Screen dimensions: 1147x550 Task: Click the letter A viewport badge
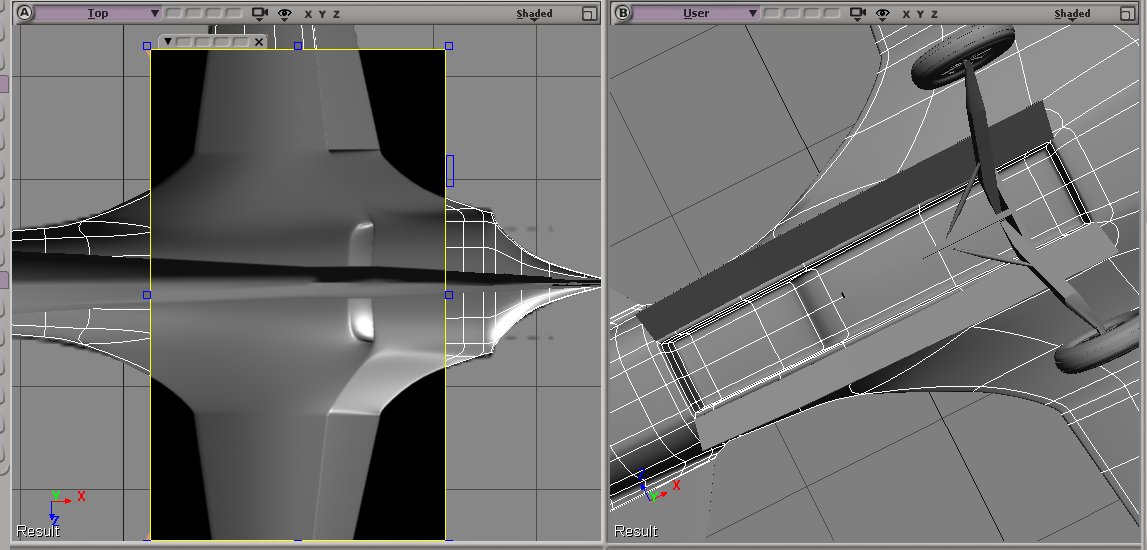tap(23, 13)
